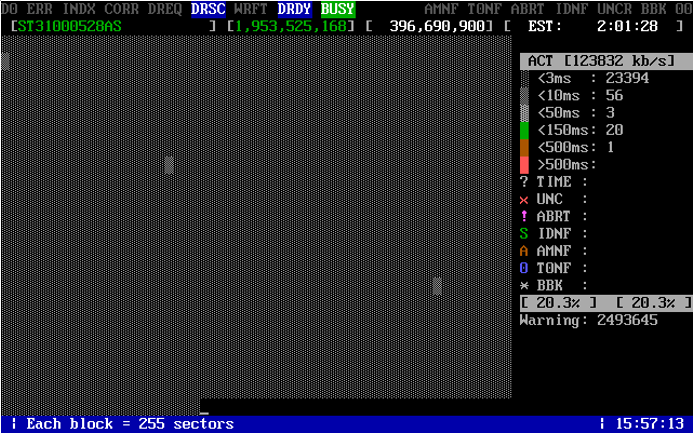Click the magenta exclamation ABRT legend symbol
The width and height of the screenshot is (693, 433).
click(x=524, y=216)
